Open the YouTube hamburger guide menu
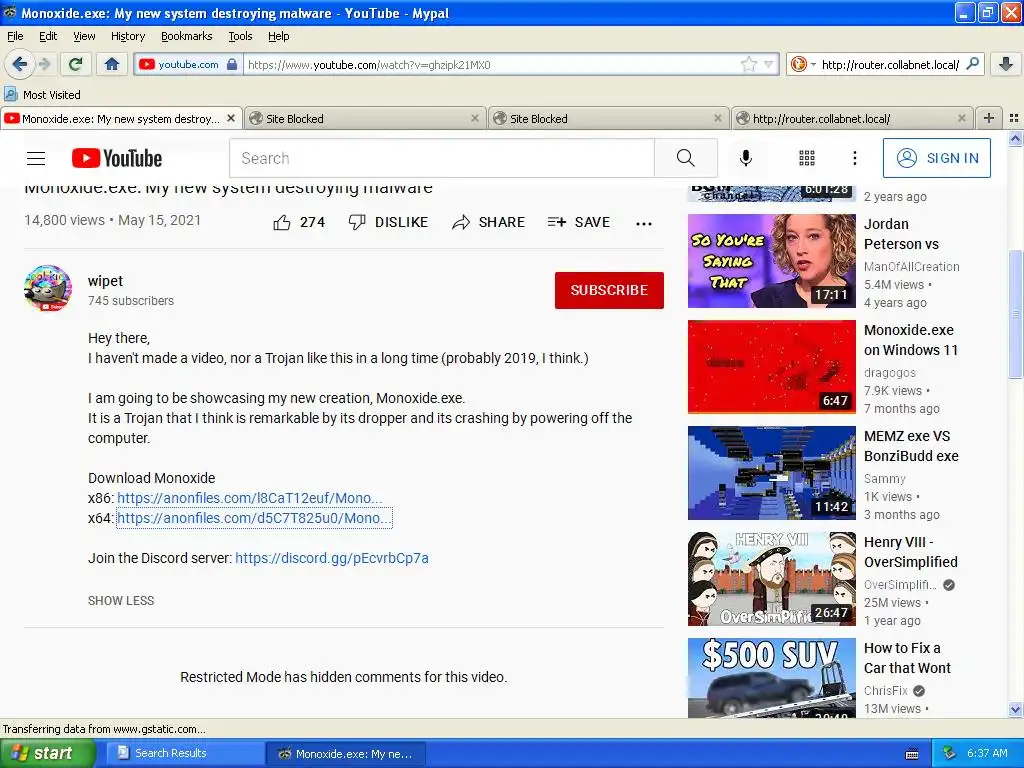1024x768 pixels. click(x=36, y=158)
